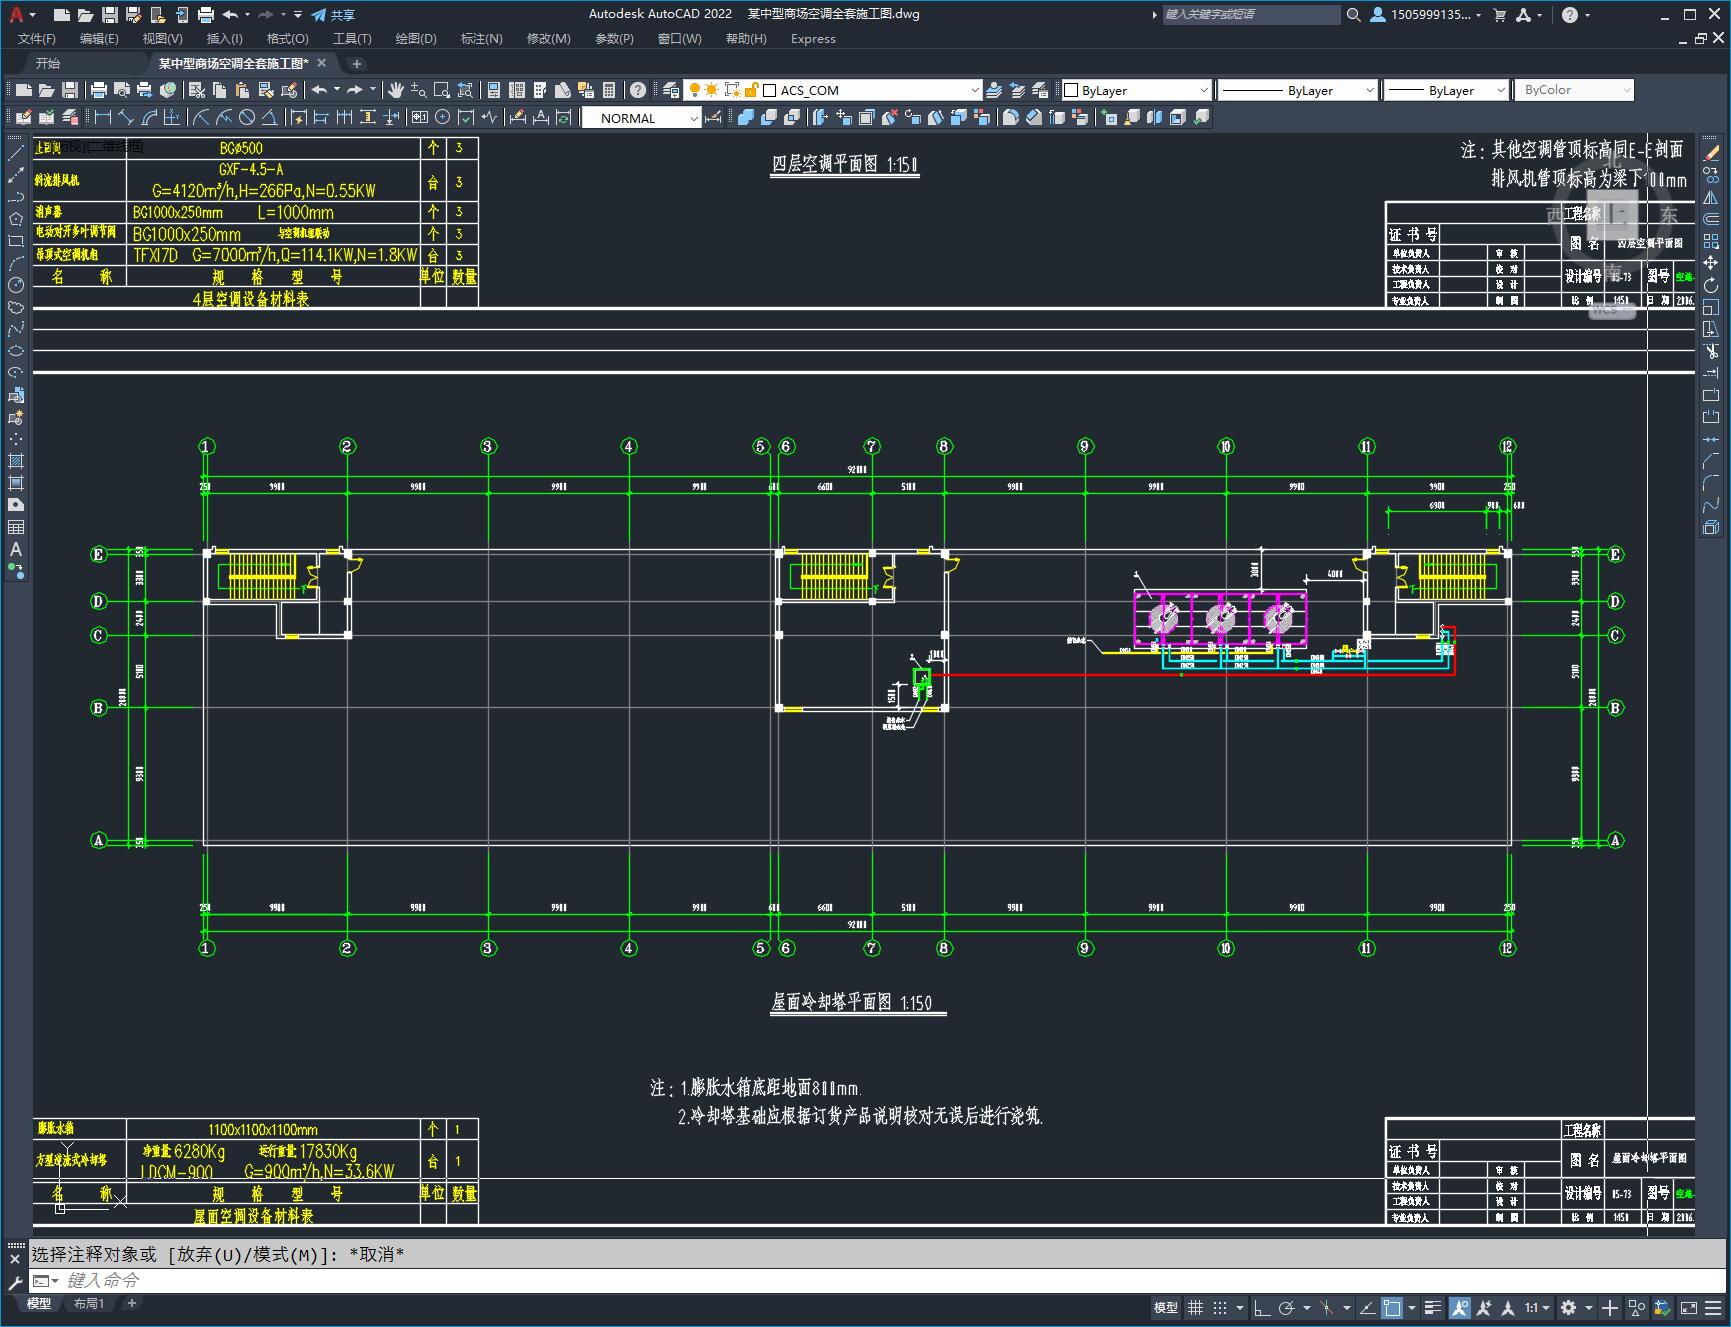The width and height of the screenshot is (1731, 1327).
Task: Select the Linear dimension tool
Action: pos(102,117)
